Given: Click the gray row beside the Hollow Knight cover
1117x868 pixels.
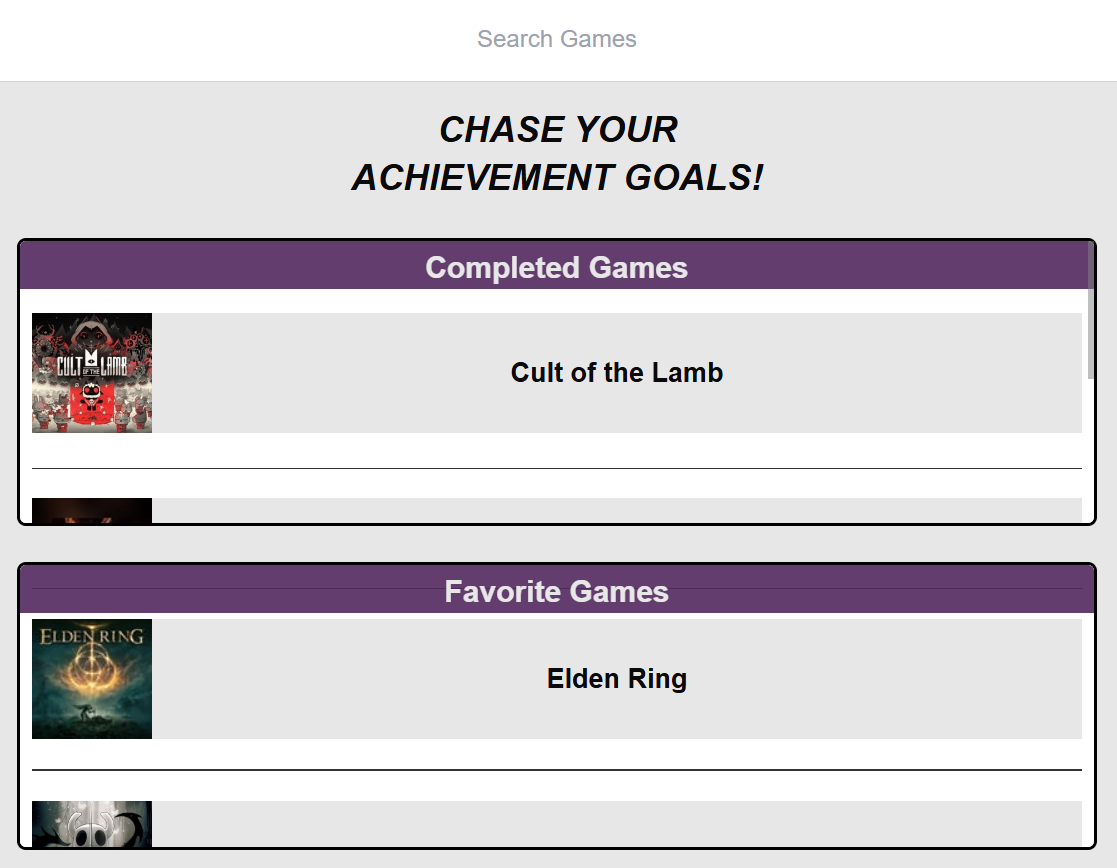Looking at the screenshot, I should 616,823.
